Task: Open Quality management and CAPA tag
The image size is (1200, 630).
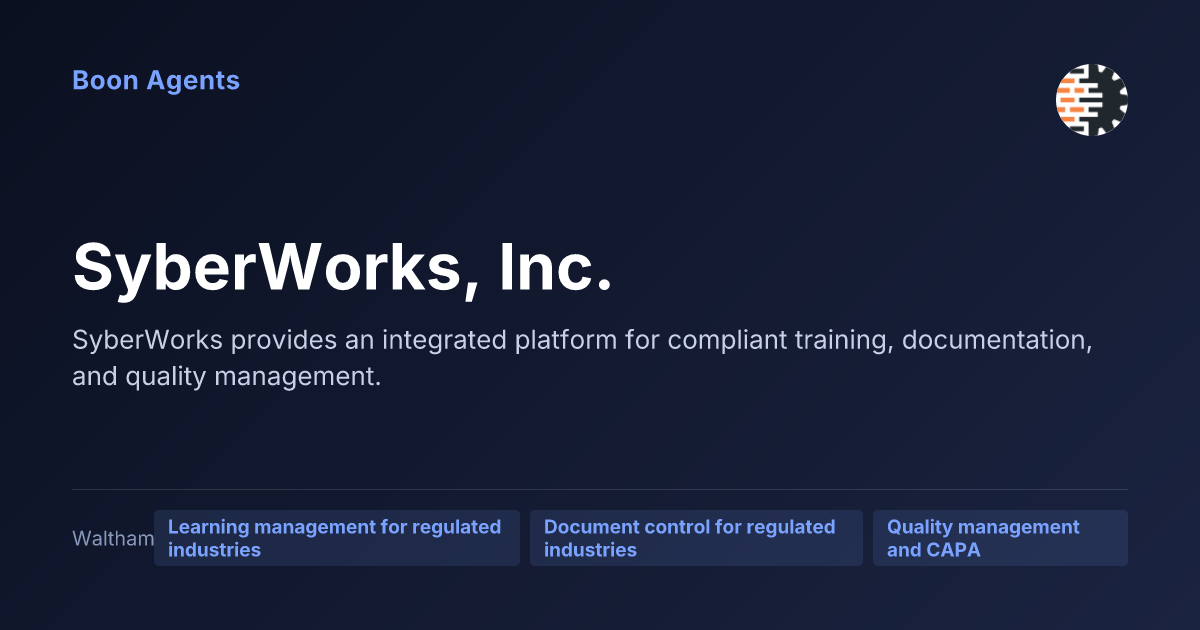Action: 1000,538
